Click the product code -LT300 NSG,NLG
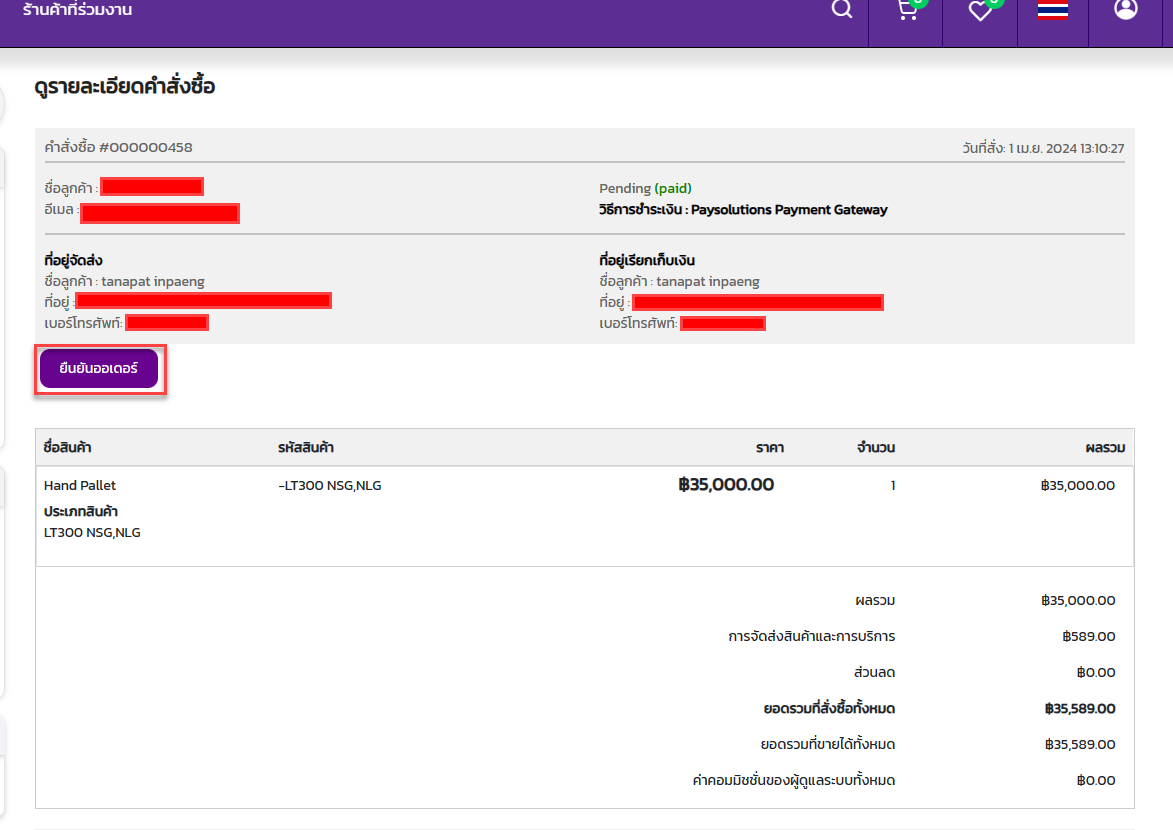The height and width of the screenshot is (830, 1173). [330, 485]
